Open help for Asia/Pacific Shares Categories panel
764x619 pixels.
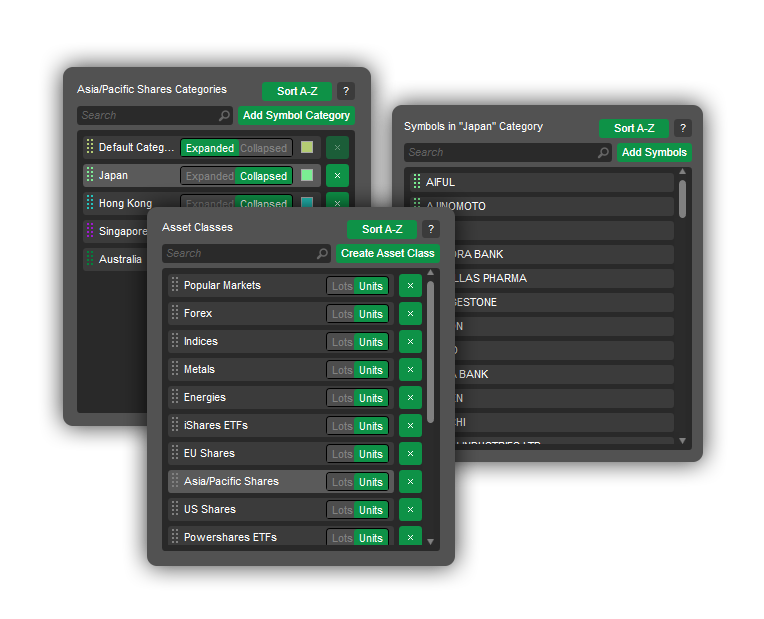346,91
